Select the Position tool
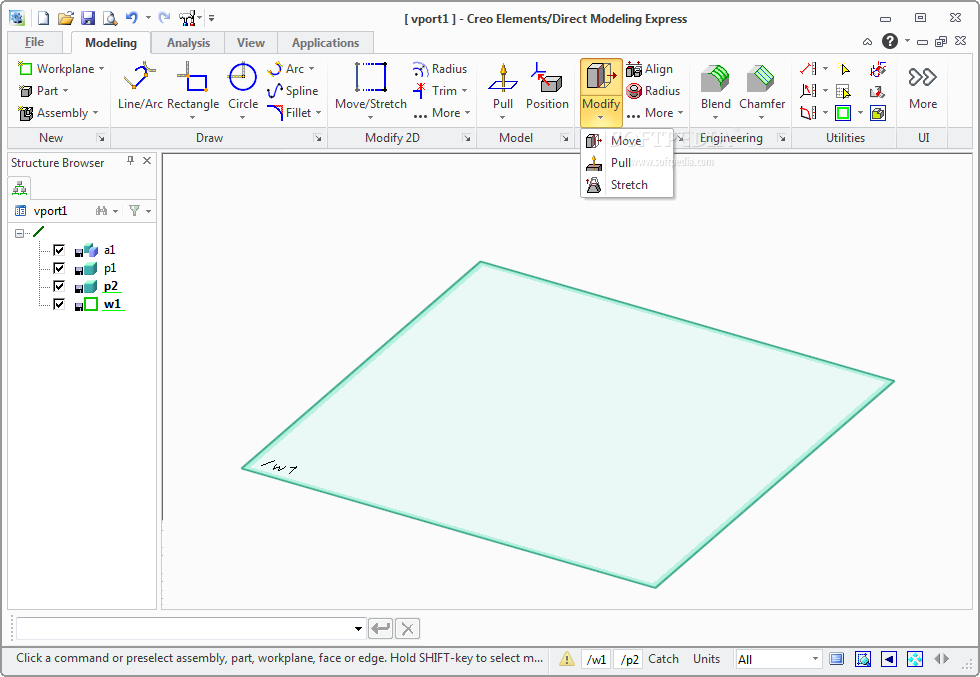This screenshot has height=677, width=980. click(547, 88)
